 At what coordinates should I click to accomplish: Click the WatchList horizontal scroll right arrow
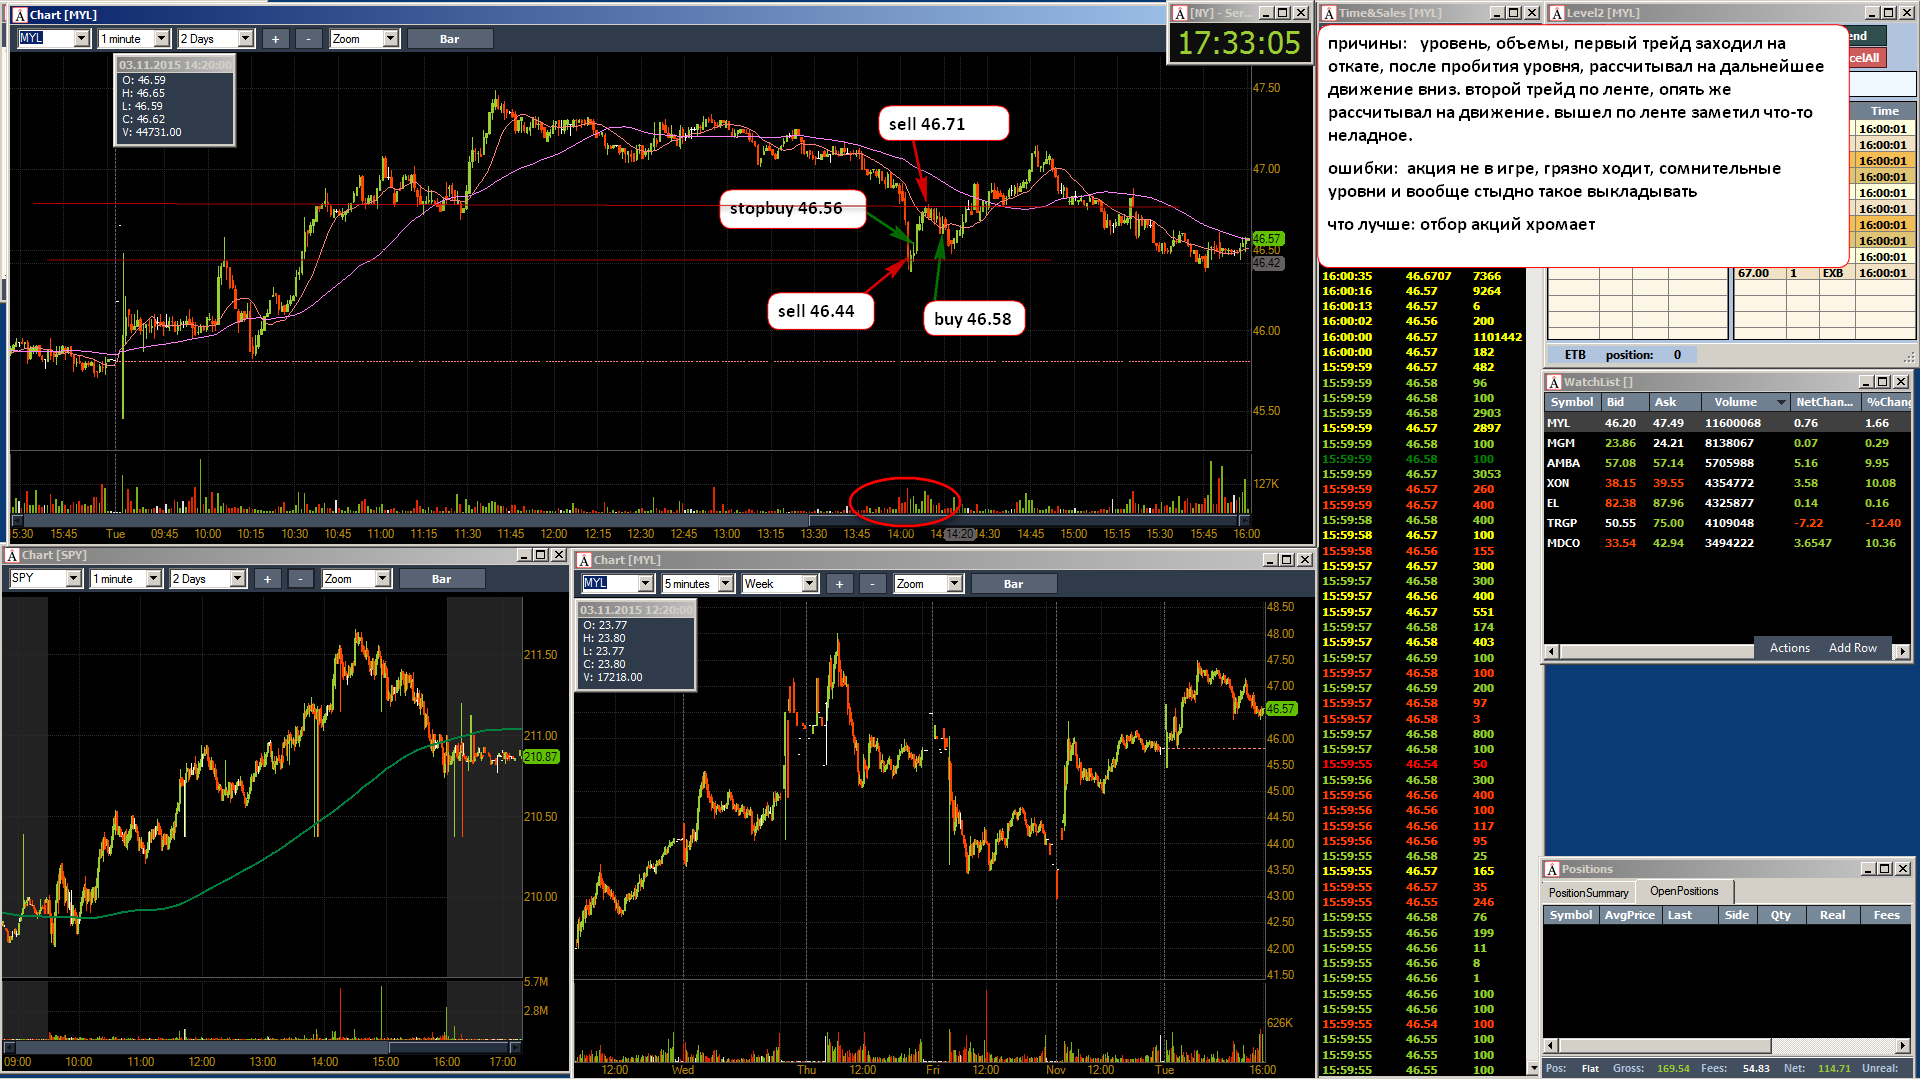coord(1902,652)
